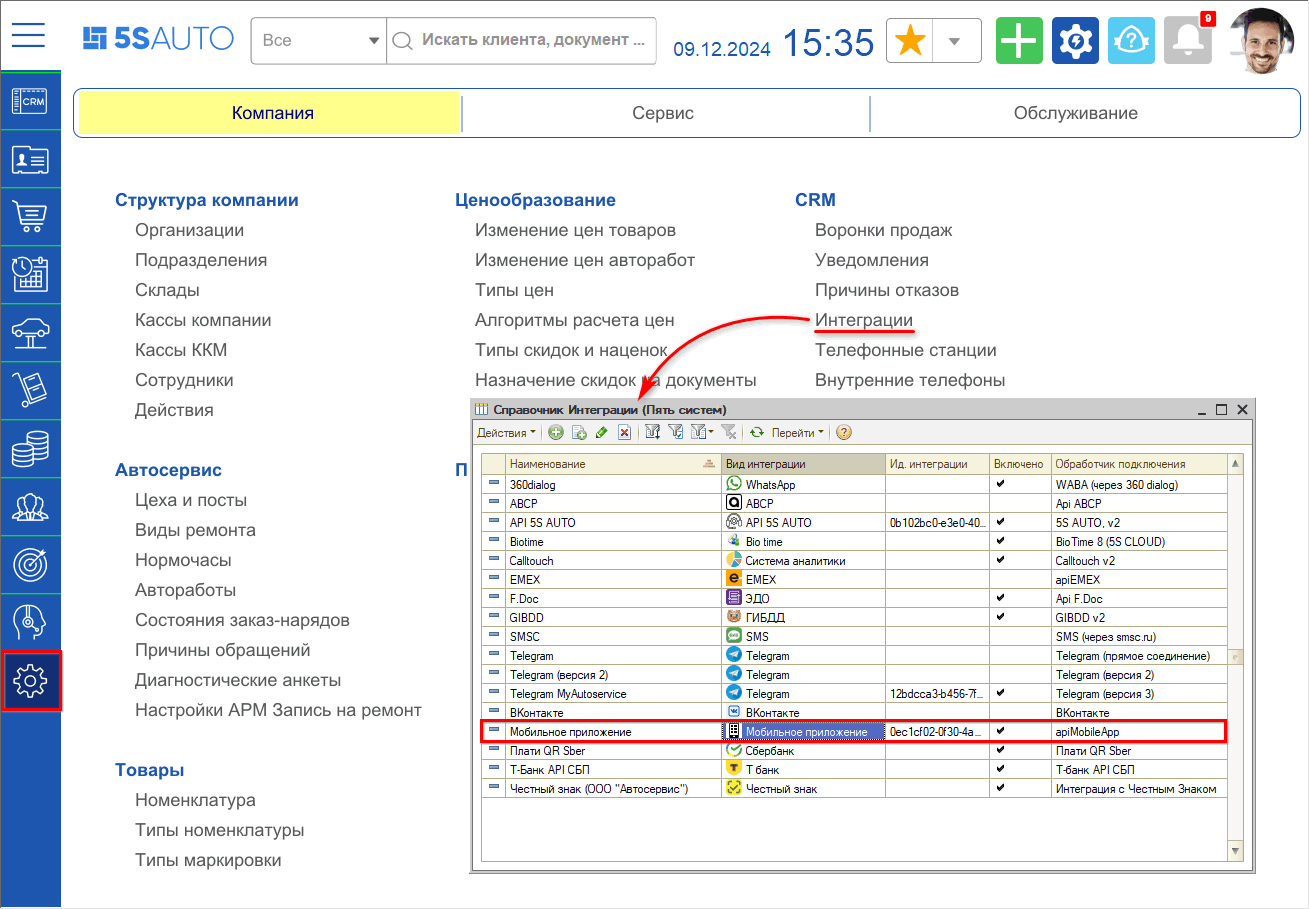1309x909 pixels.
Task: Open the Действия dropdown menu
Action: click(506, 433)
